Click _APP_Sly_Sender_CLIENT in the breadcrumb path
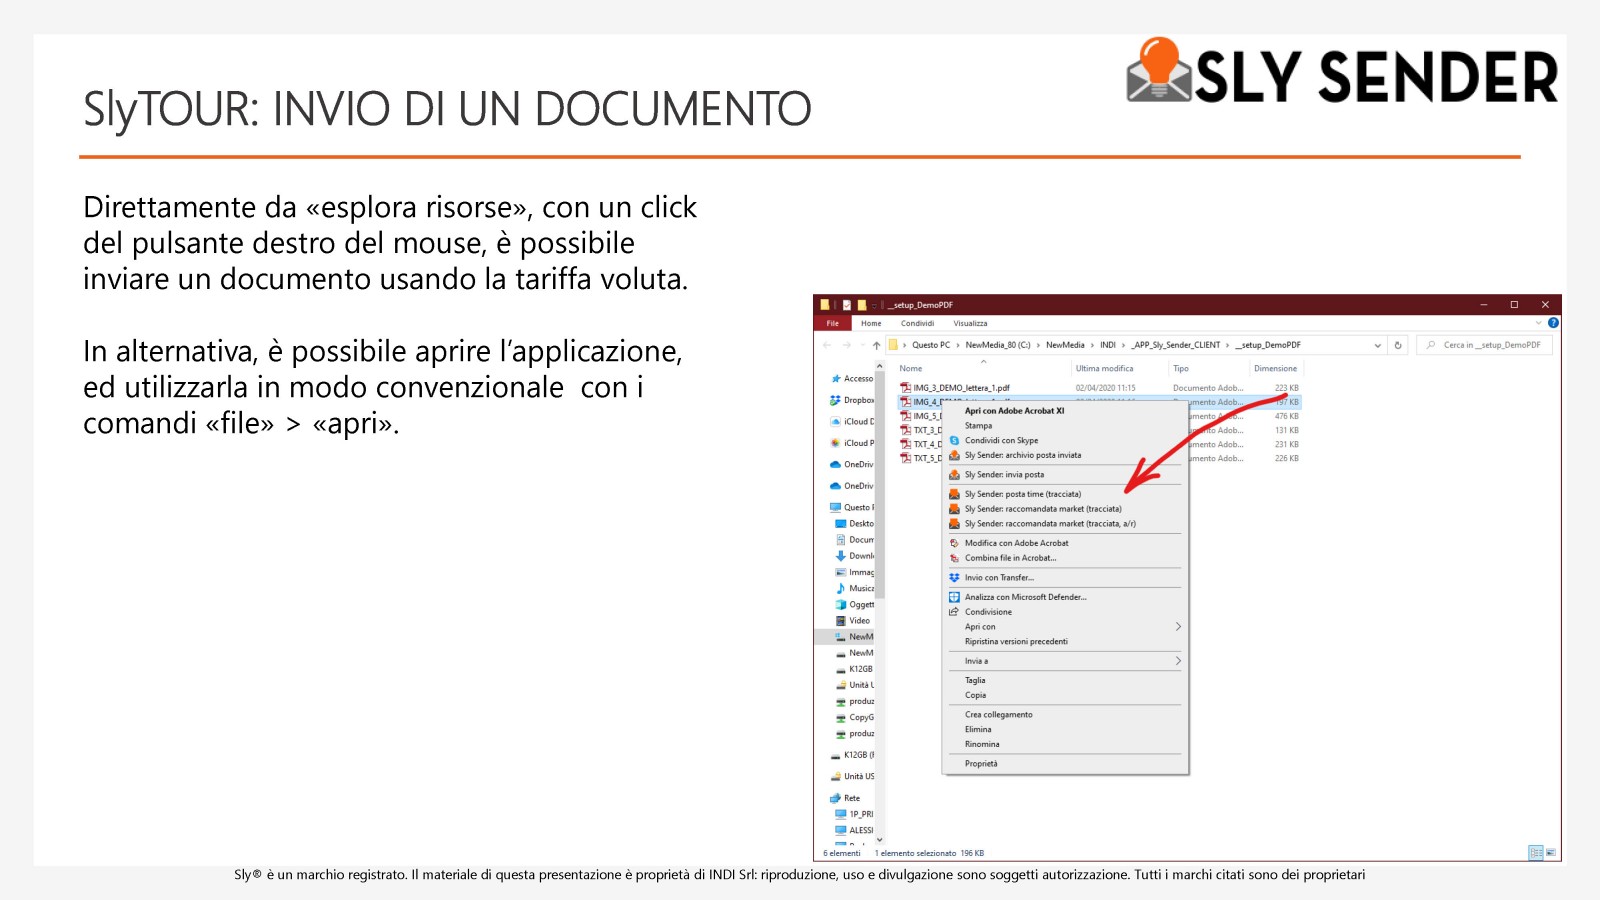The image size is (1600, 900). [1176, 345]
